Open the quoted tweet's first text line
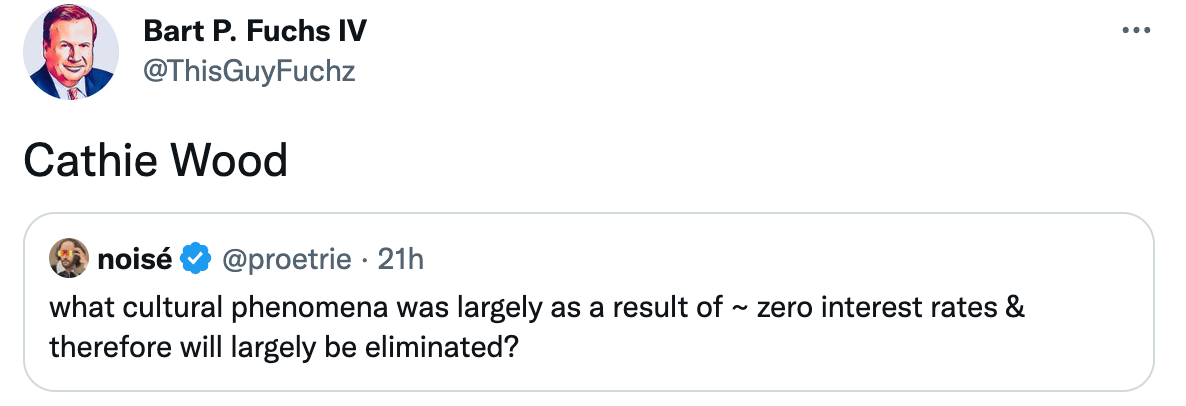This screenshot has width=1186, height=406. 536,307
